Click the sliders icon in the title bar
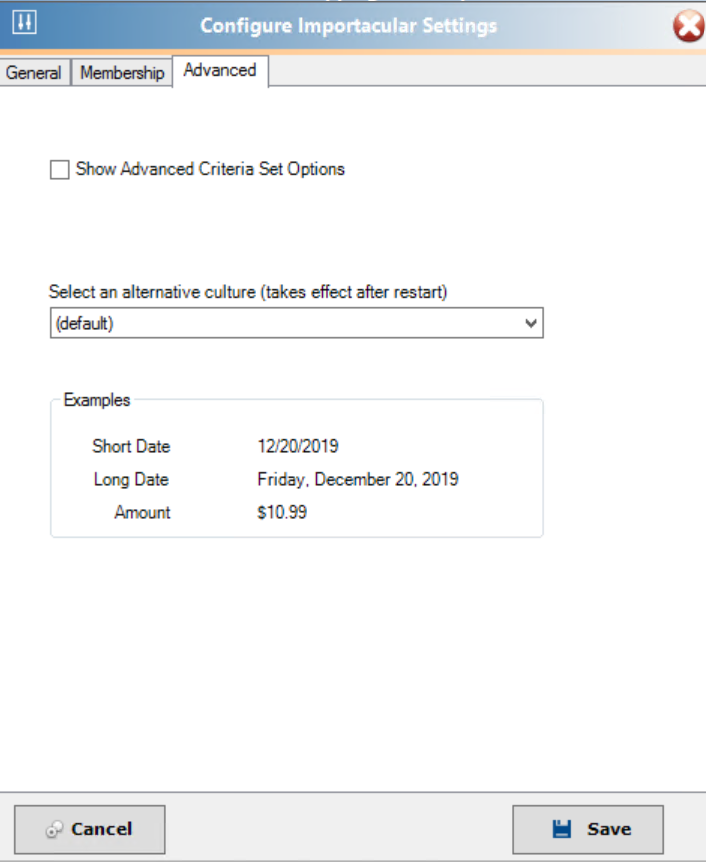 point(24,24)
